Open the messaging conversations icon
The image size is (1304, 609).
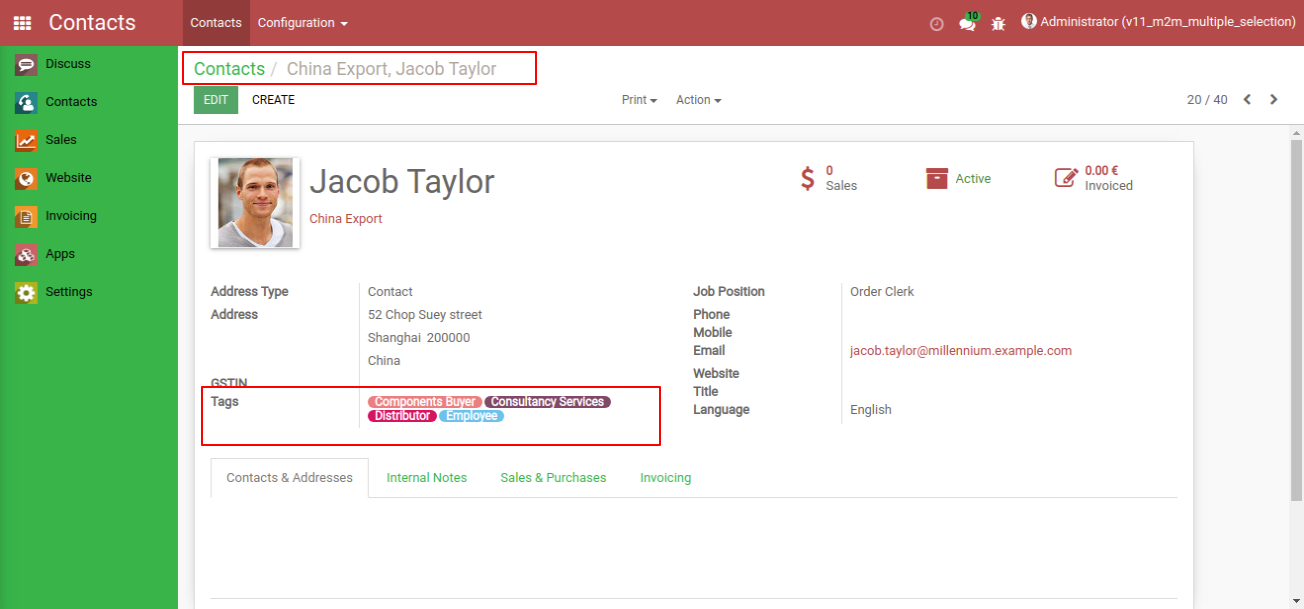pos(966,22)
